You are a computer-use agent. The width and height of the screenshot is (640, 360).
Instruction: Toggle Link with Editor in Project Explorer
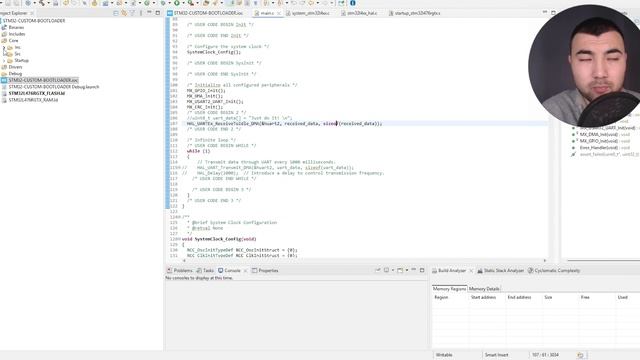(124, 13)
